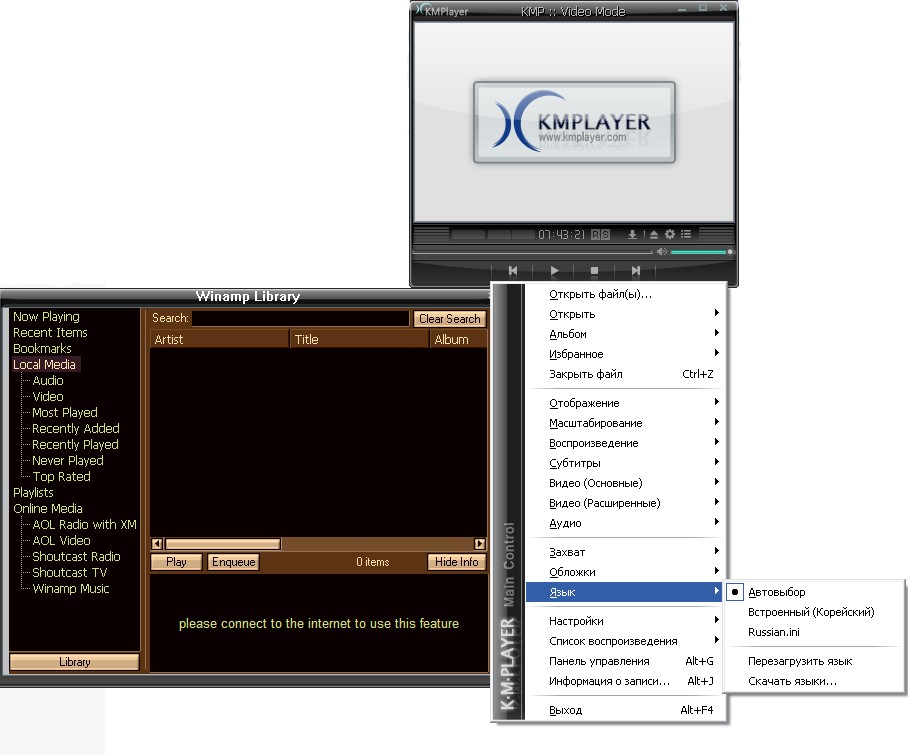Expand the Воспроизведение submenu
The width and height of the screenshot is (908, 755).
pyautogui.click(x=624, y=443)
